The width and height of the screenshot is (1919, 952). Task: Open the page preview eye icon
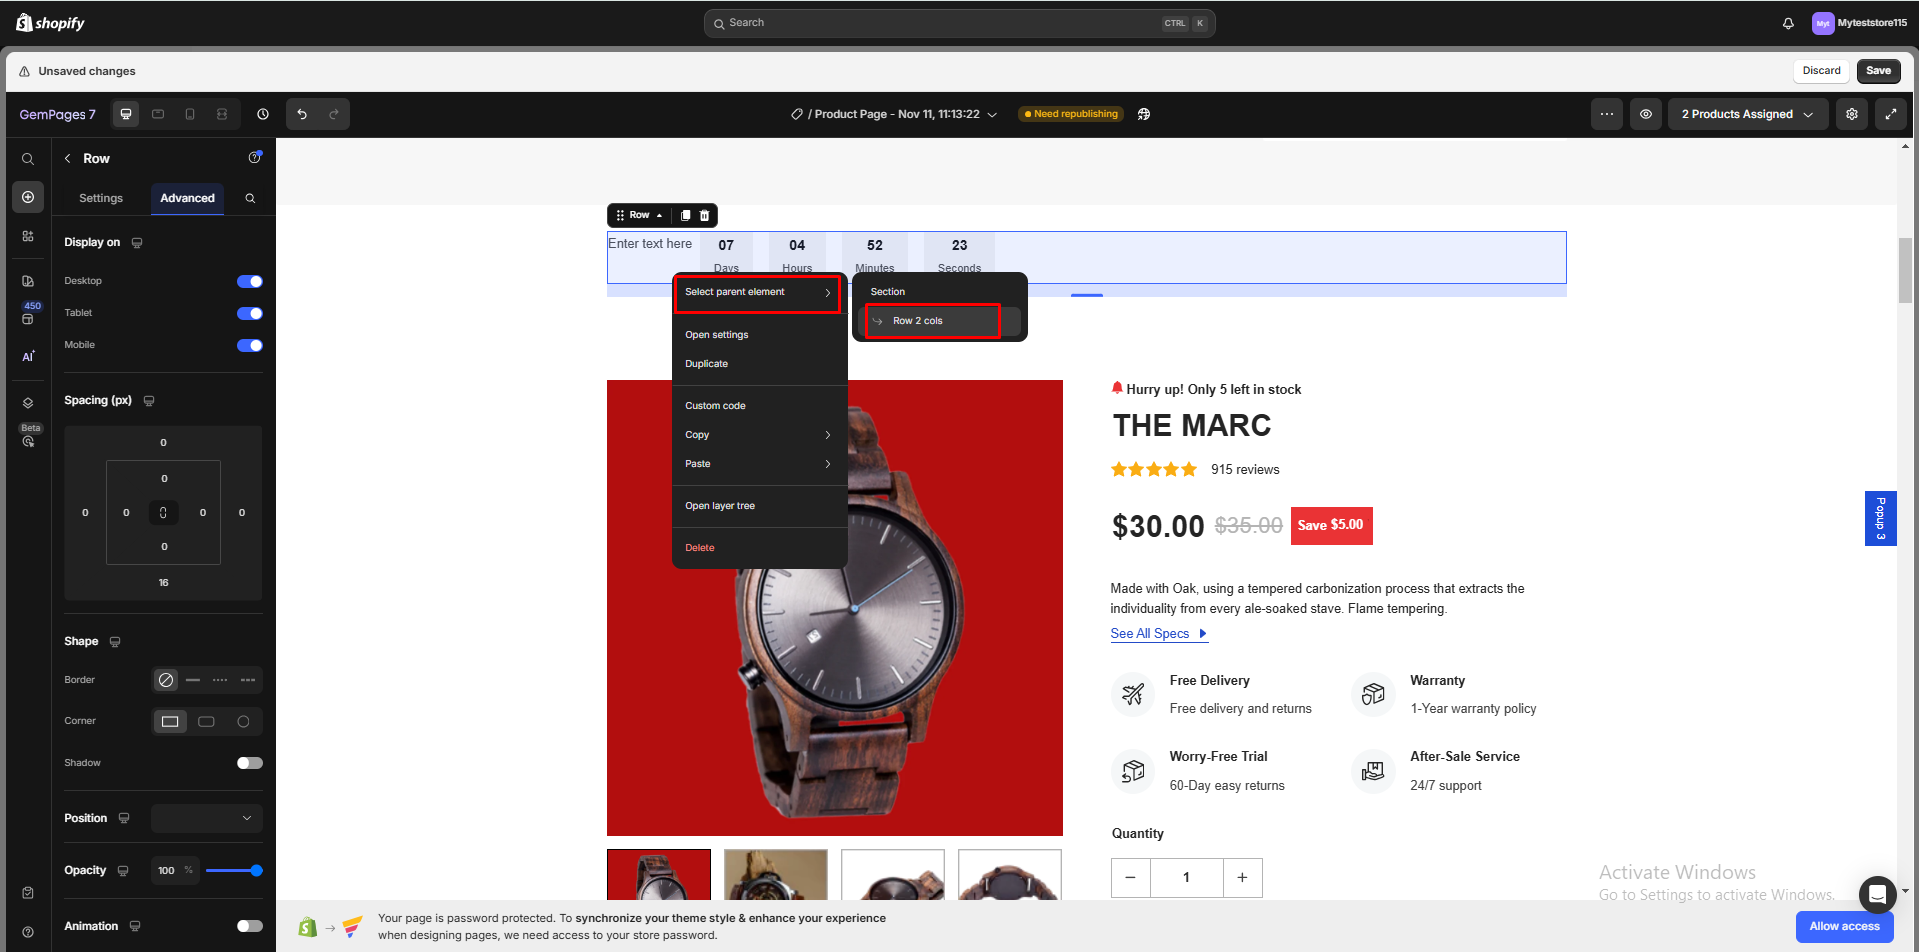point(1646,114)
